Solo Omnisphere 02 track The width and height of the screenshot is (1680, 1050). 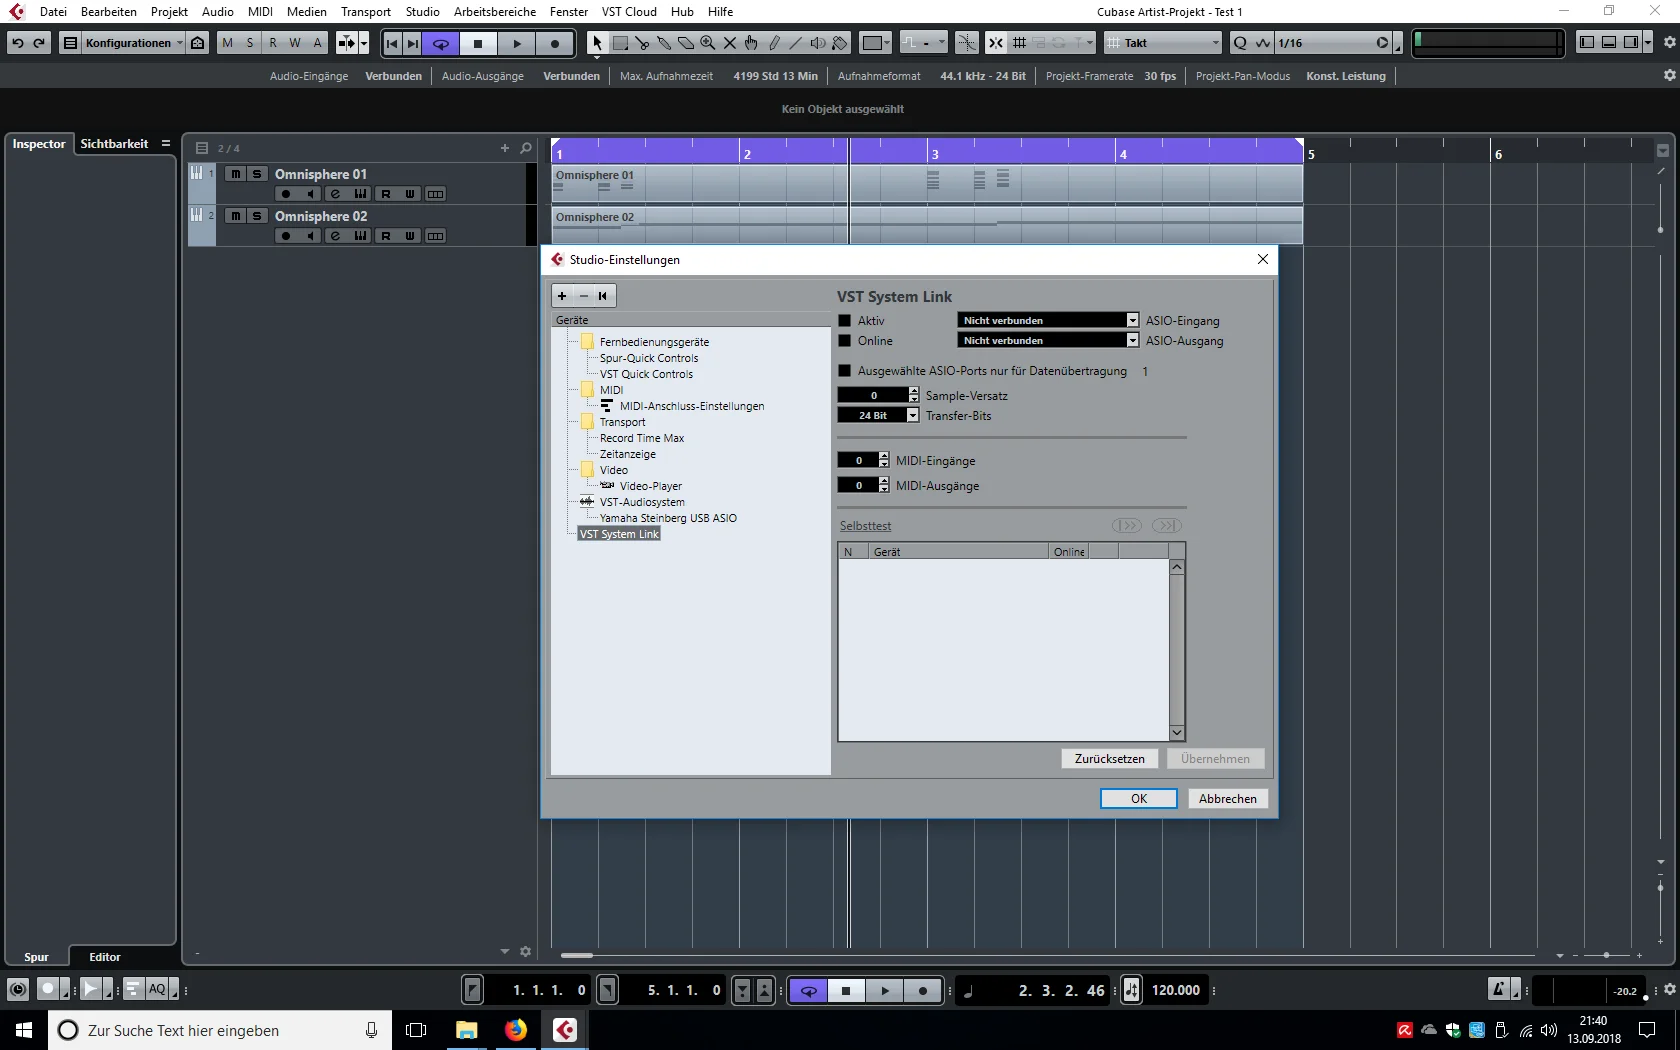[x=257, y=216]
